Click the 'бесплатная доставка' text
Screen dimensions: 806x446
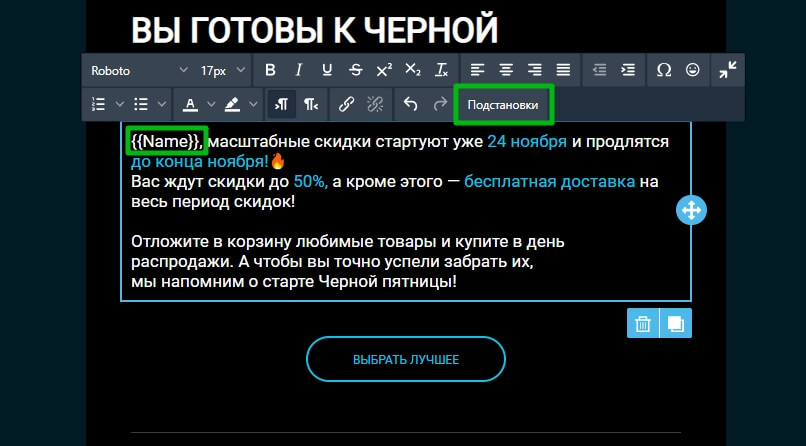pos(549,181)
